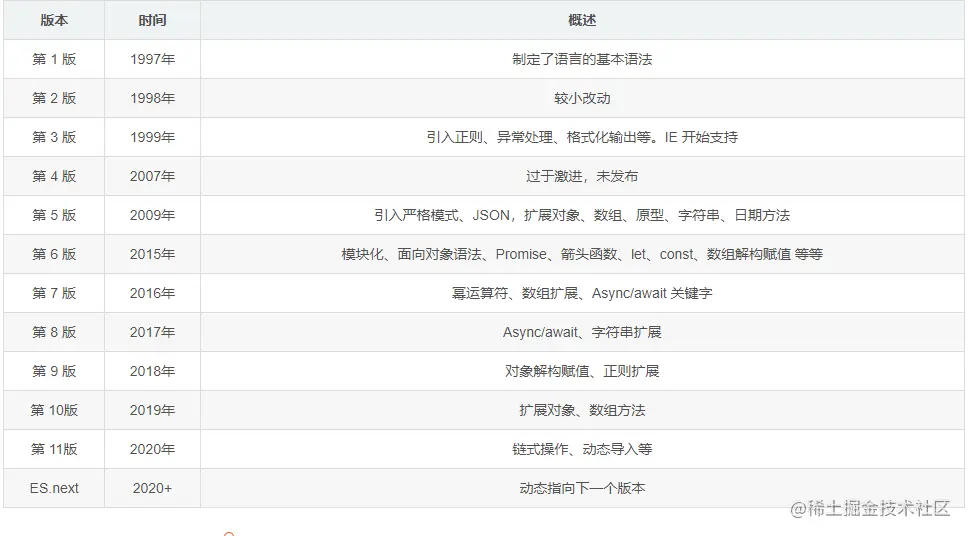This screenshot has width=968, height=536.
Task: Select the 2020+ cell
Action: click(152, 488)
